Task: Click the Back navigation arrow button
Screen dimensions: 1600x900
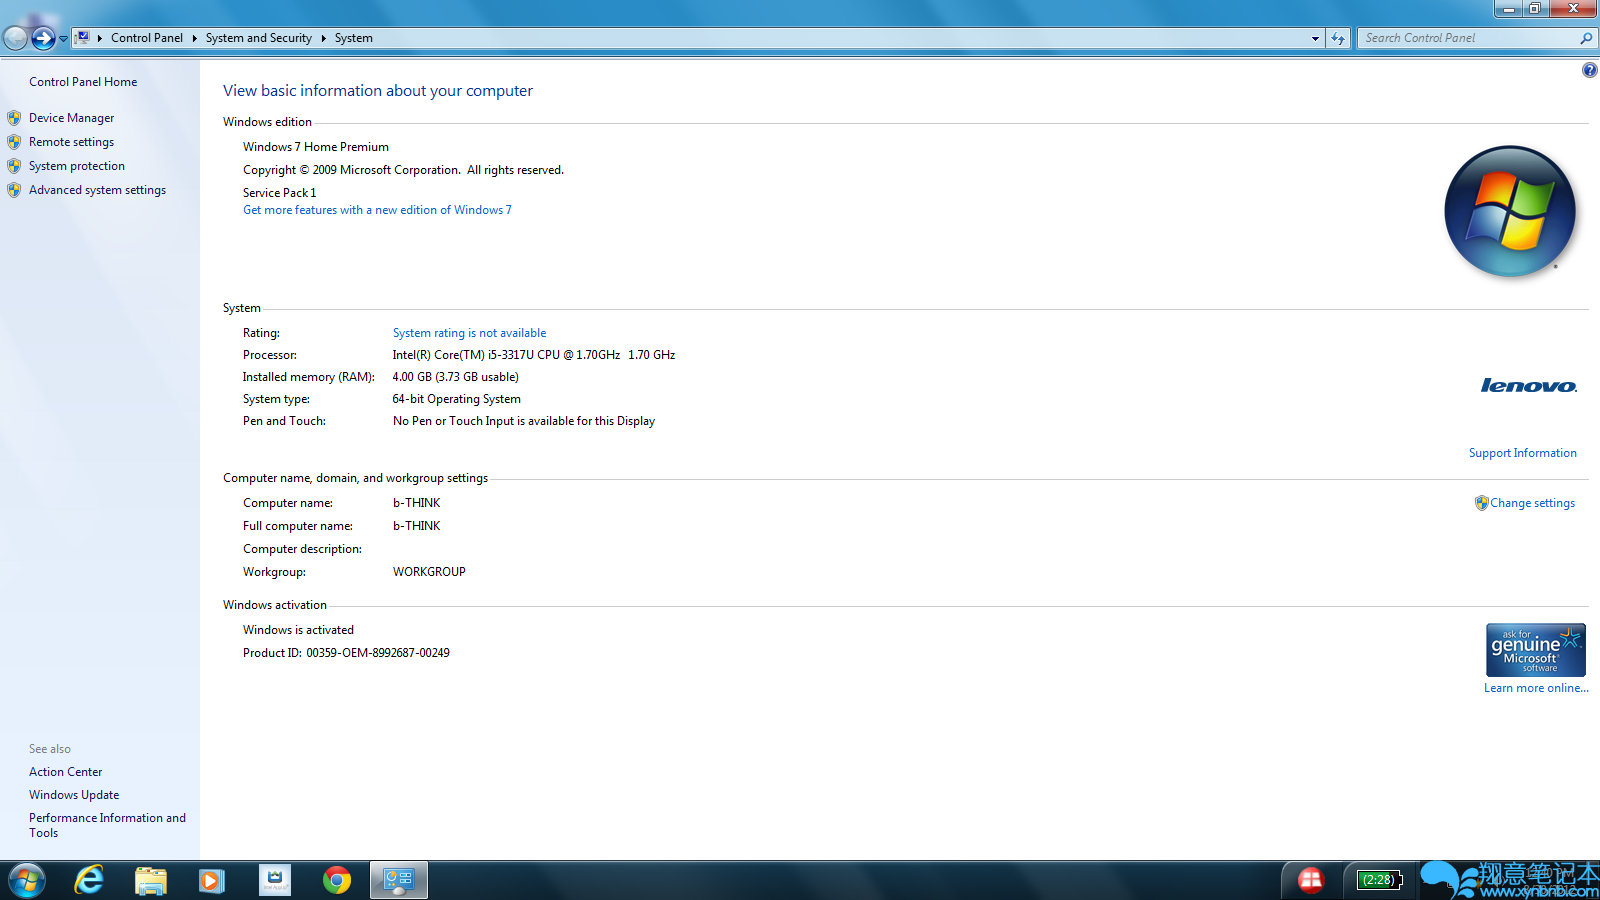Action: tap(15, 38)
